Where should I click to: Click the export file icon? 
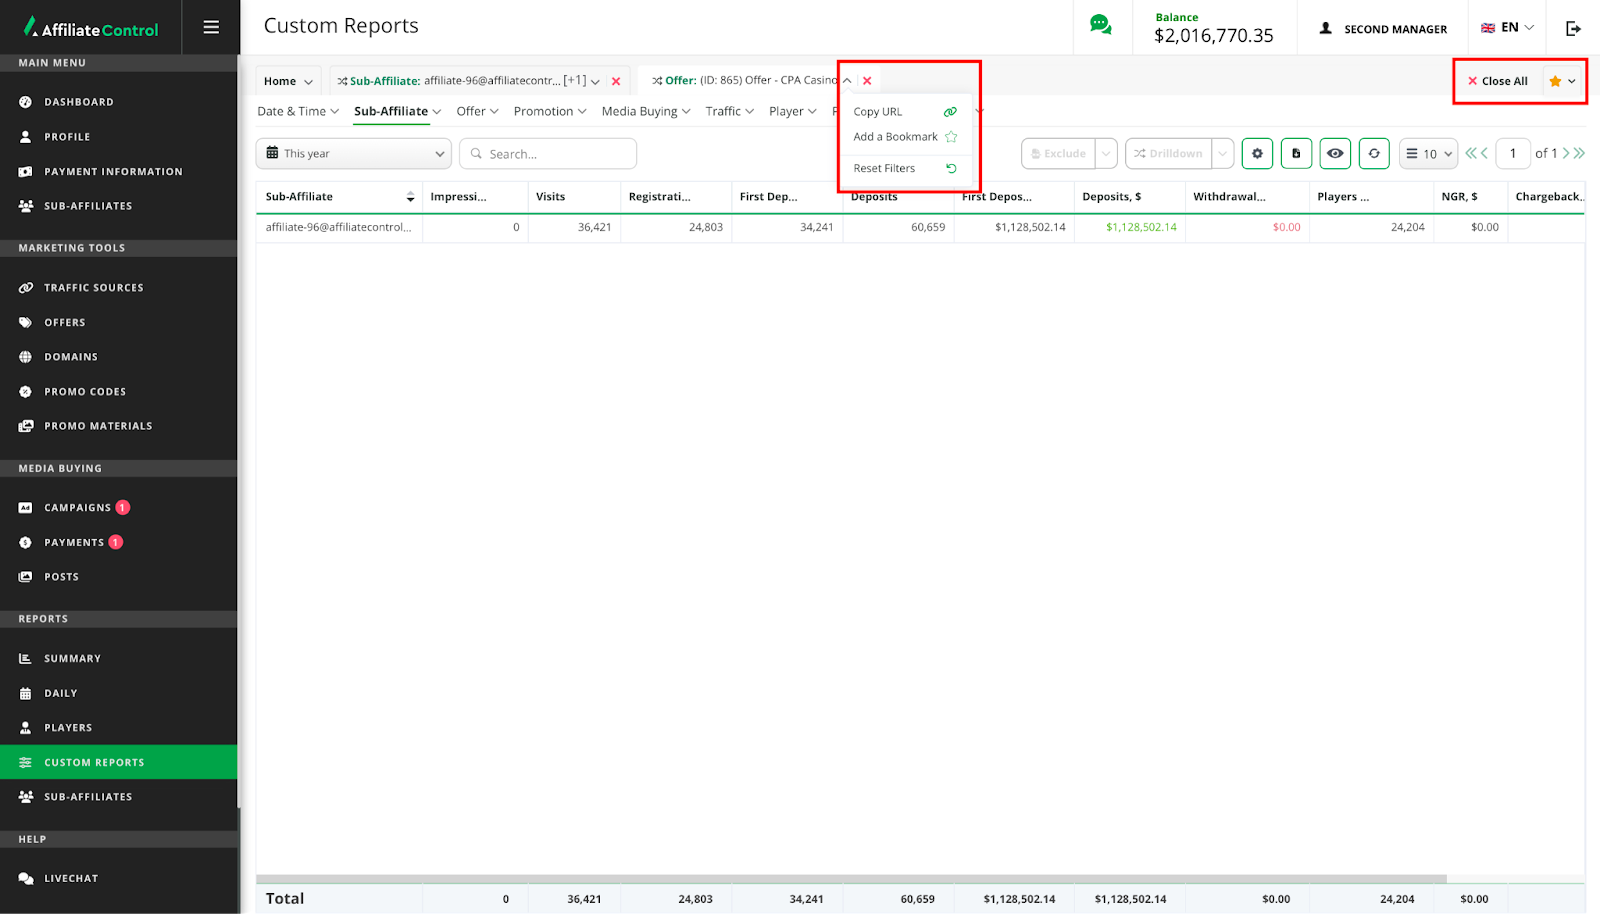(1296, 154)
